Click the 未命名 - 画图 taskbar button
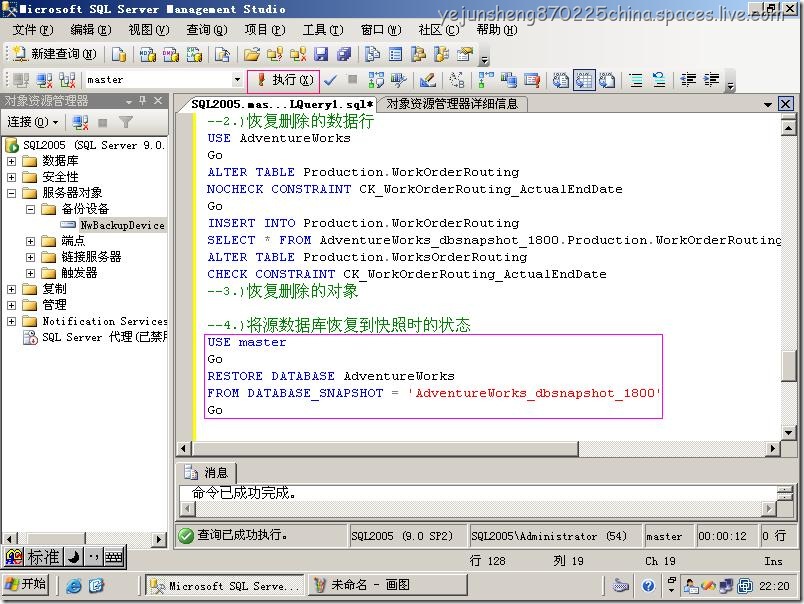 [388, 585]
